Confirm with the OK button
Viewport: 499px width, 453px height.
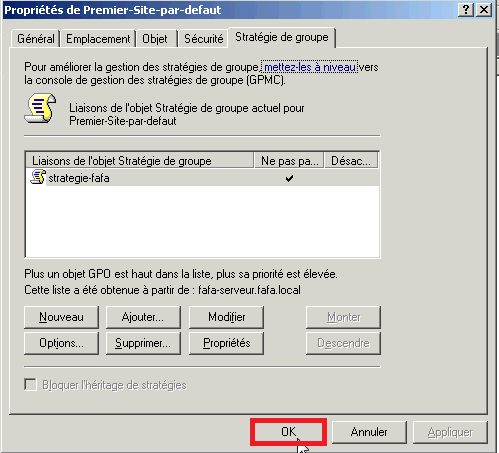[x=288, y=432]
